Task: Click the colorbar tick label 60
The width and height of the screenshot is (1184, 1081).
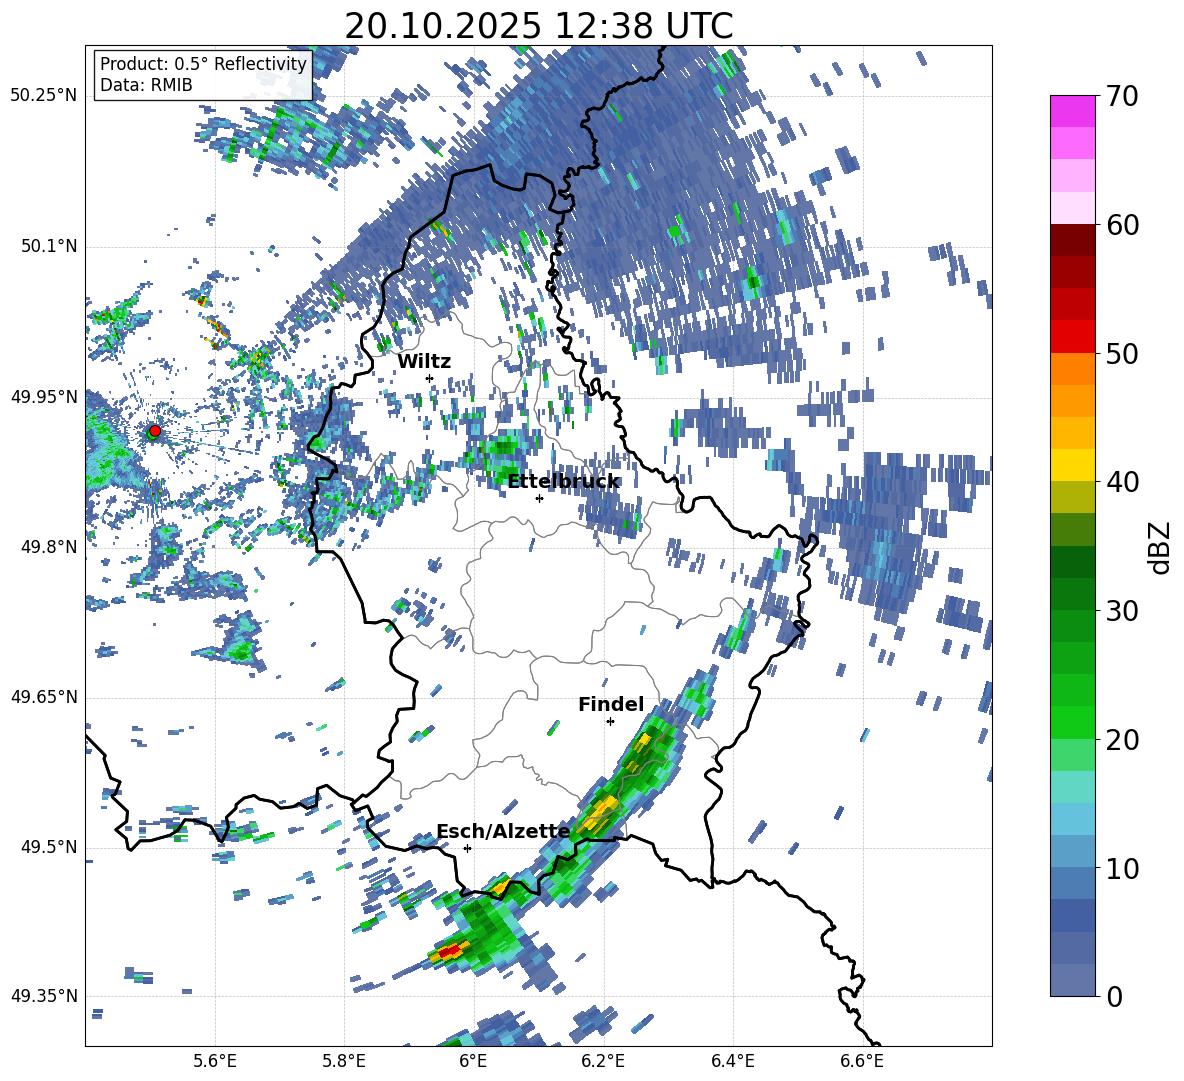Action: pyautogui.click(x=1122, y=225)
